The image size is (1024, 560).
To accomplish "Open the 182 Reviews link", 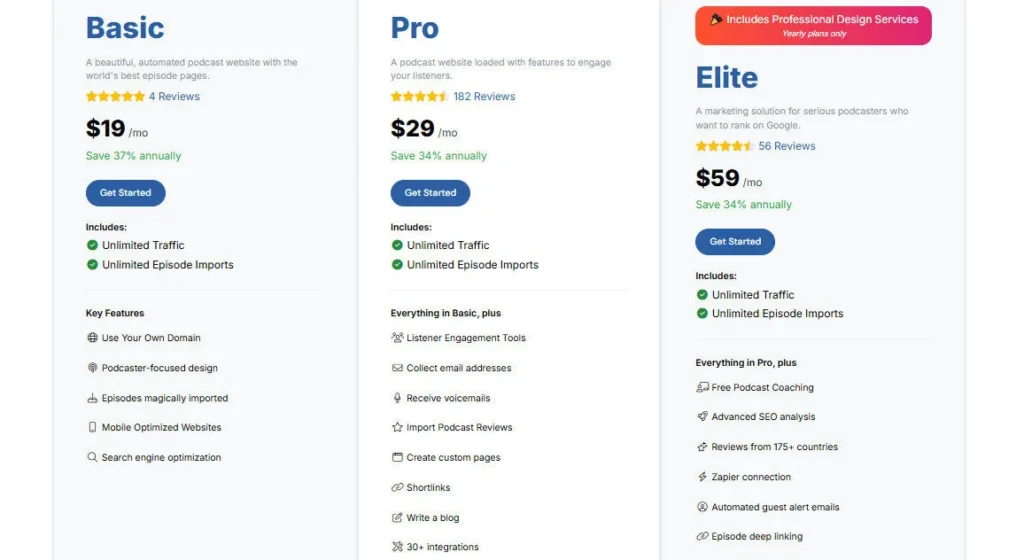I will 484,97.
